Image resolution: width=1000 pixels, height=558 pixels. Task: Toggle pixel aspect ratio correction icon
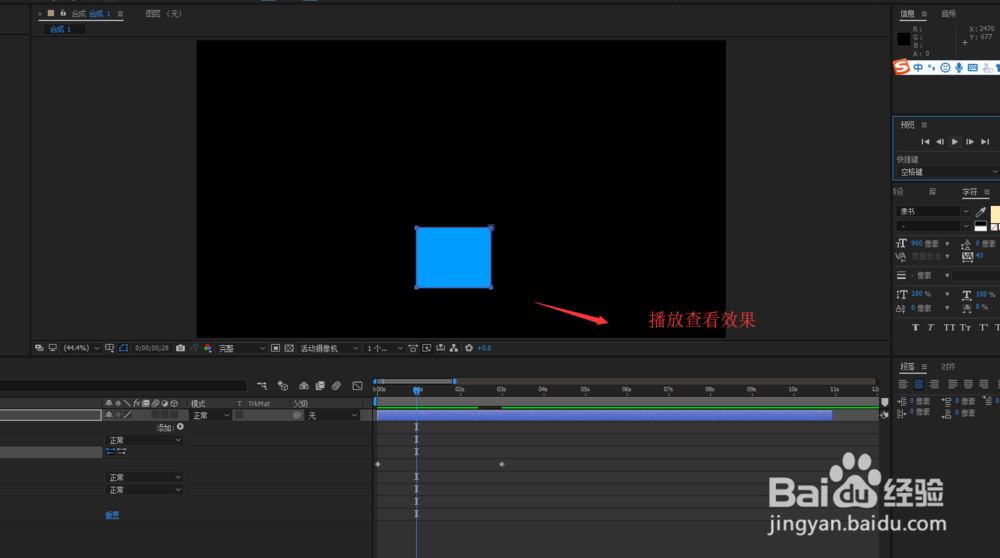(413, 348)
